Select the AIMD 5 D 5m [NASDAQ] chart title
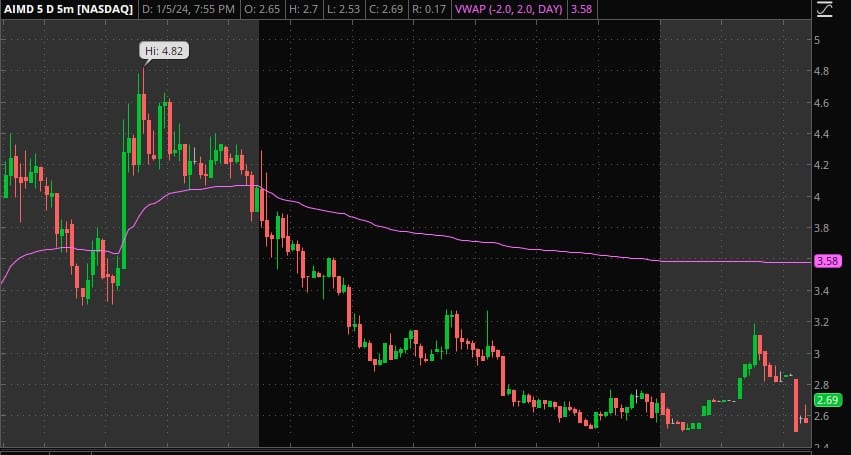Screen dimensions: 851x455 [x=68, y=9]
